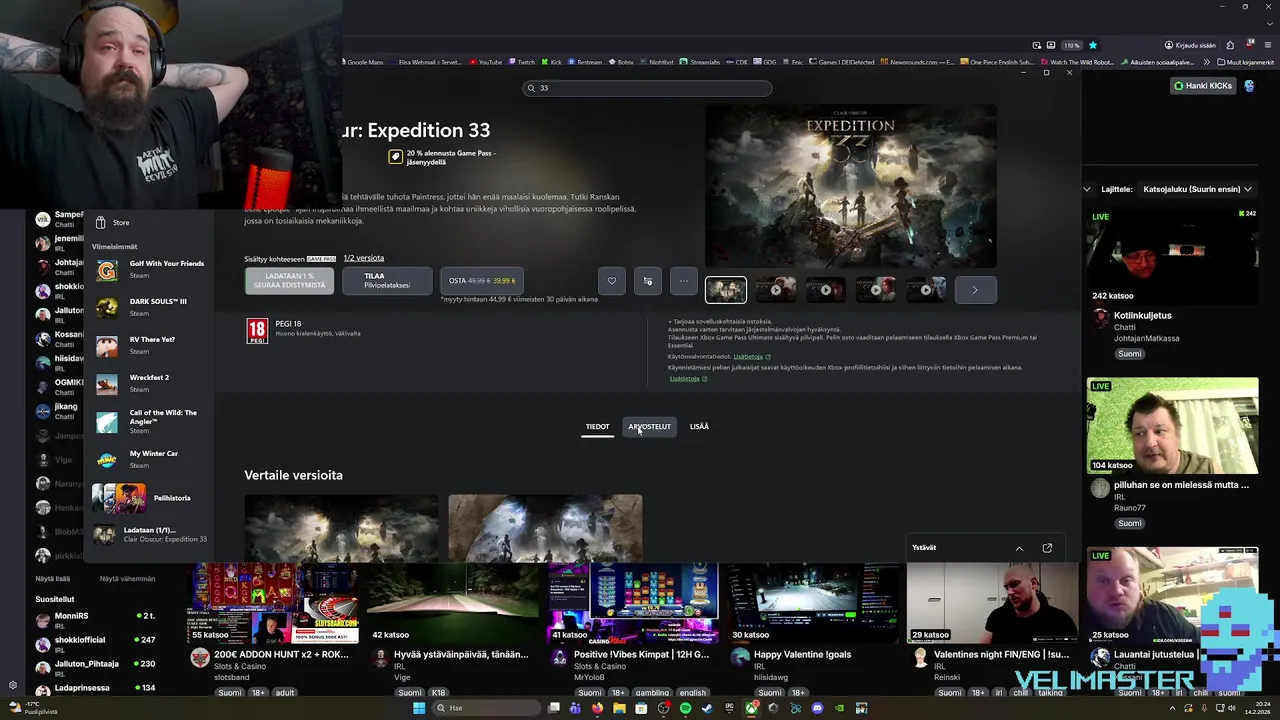
Task: Open the three-dot more options button
Action: [684, 281]
